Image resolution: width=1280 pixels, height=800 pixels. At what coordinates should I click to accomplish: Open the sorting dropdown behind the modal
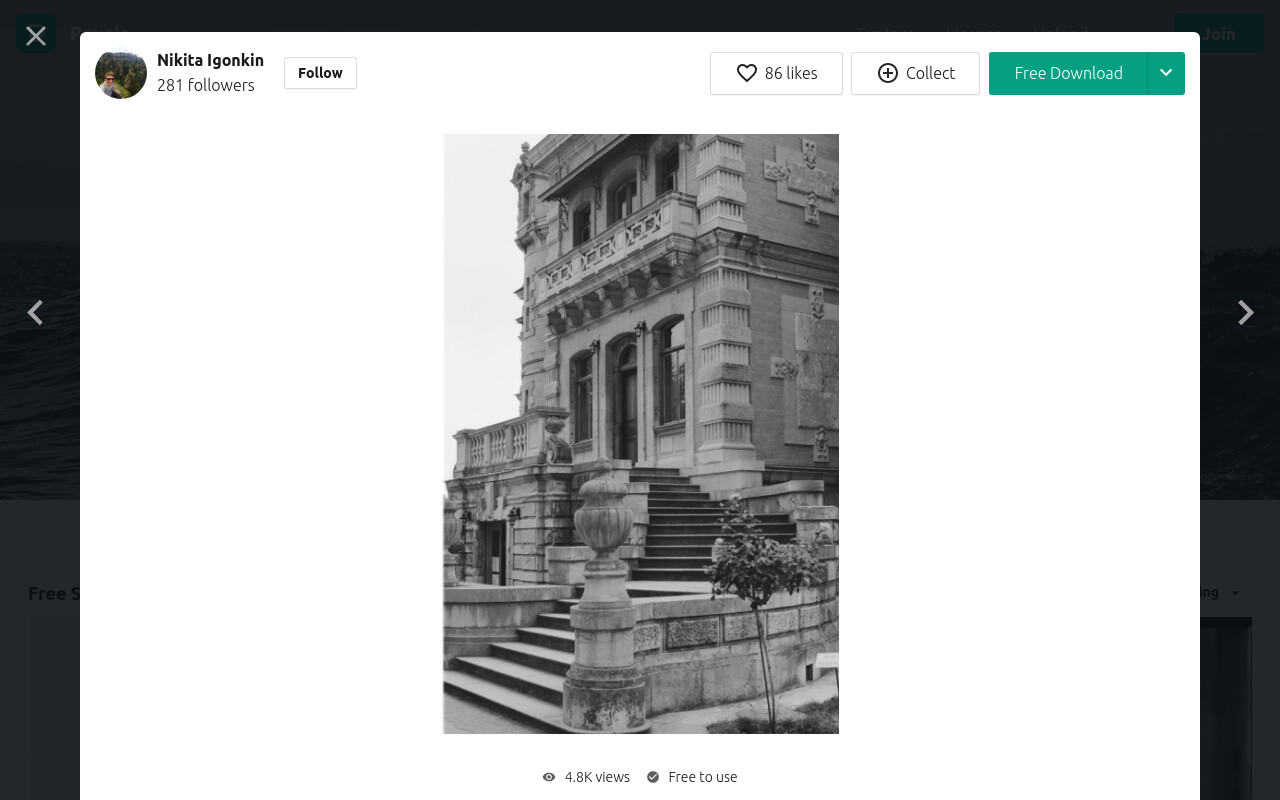tap(1221, 593)
